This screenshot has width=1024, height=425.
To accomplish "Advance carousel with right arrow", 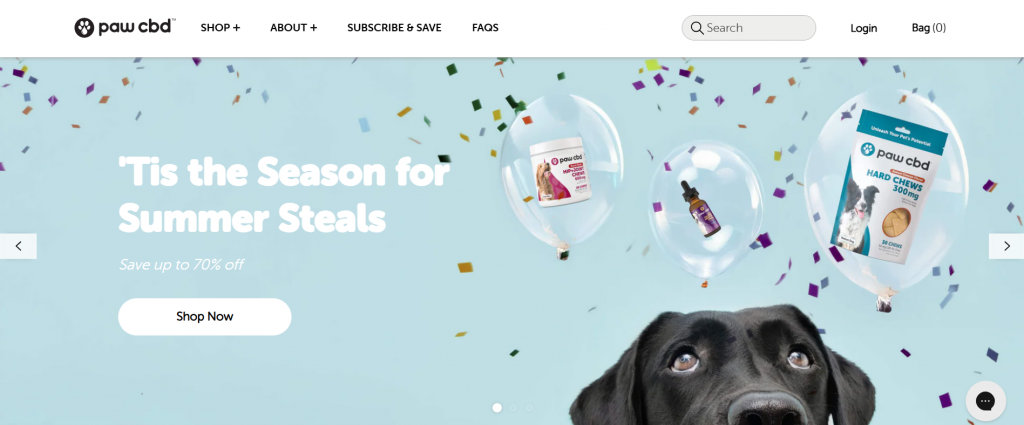I will tap(1006, 246).
